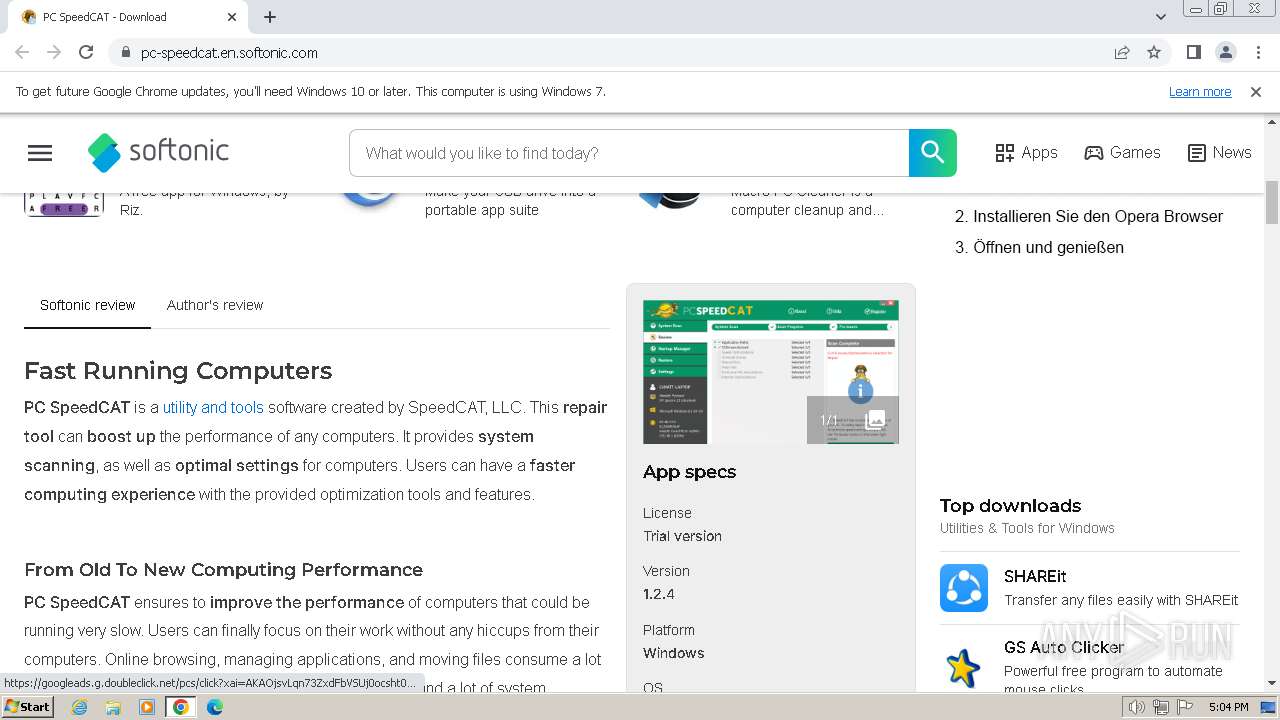This screenshot has height=720, width=1280.
Task: Open the Windows Start menu
Action: [28, 707]
